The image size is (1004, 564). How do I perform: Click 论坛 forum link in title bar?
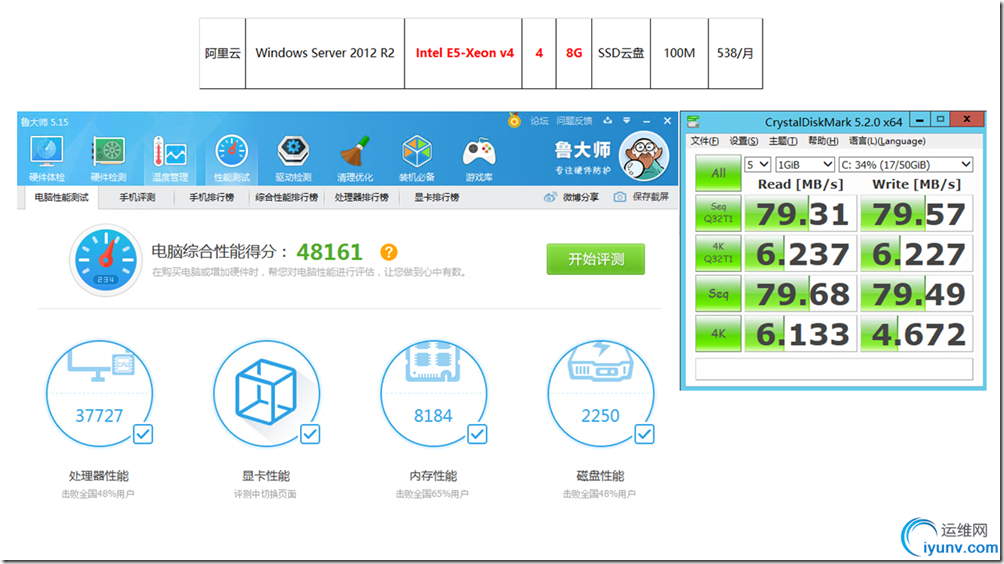point(539,120)
